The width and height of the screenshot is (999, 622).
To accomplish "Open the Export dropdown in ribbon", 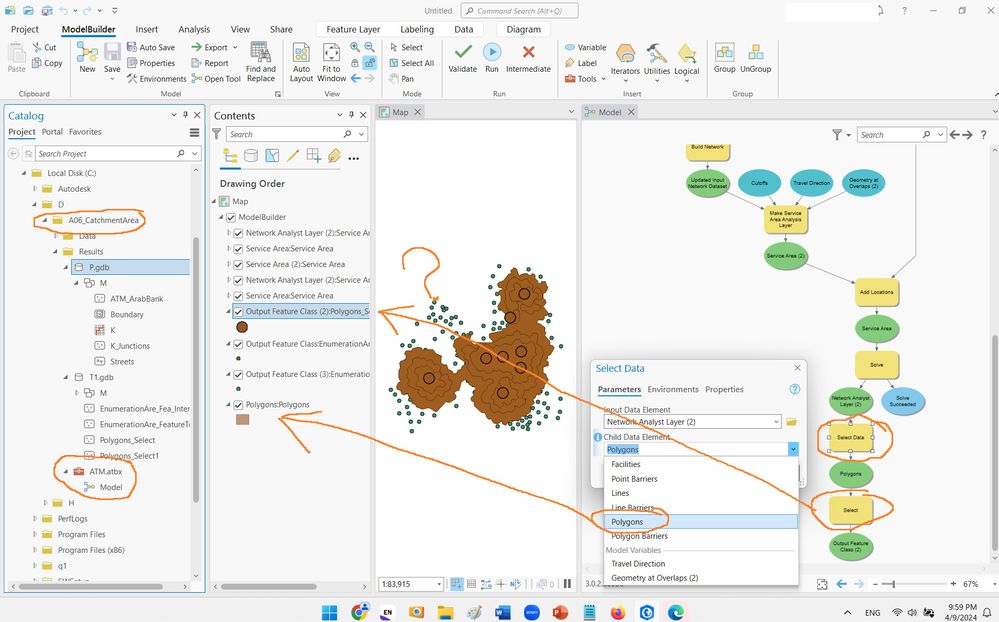I will click(235, 47).
